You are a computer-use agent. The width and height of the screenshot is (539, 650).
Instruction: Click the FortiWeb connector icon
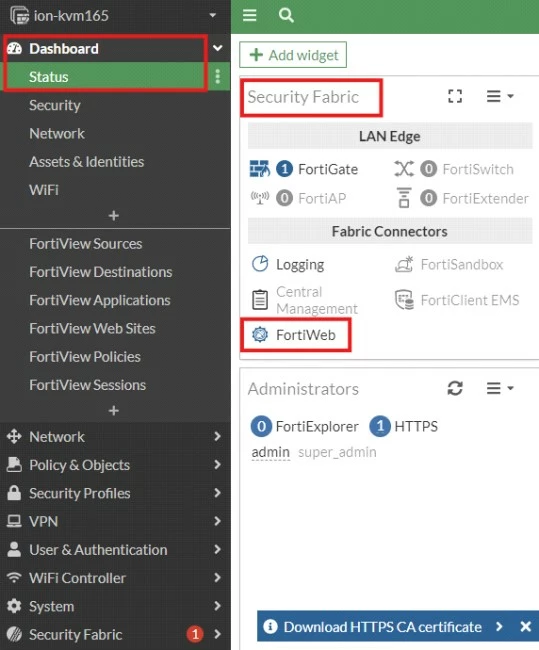tap(260, 335)
